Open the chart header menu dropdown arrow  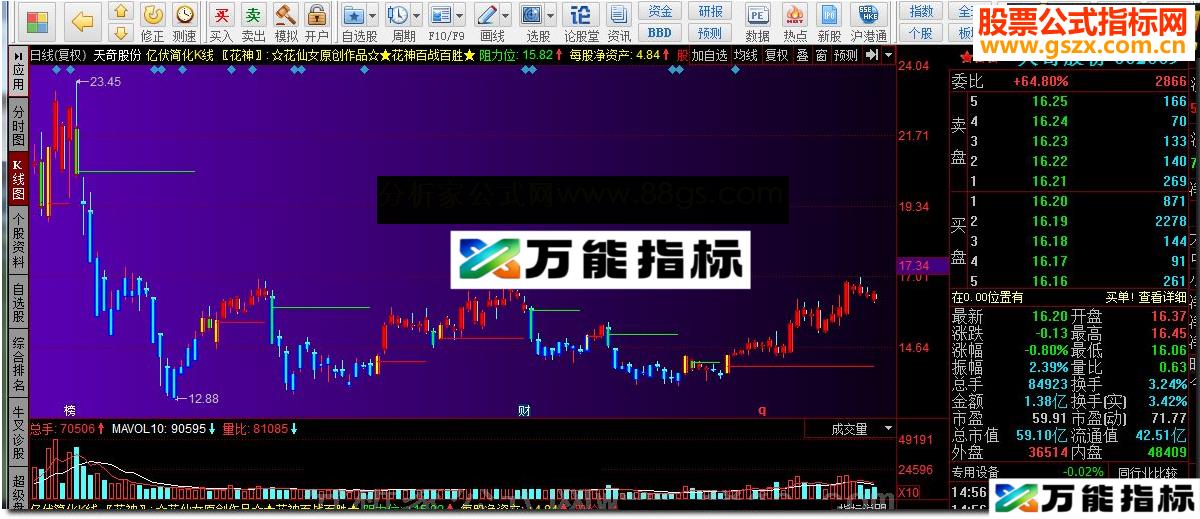tap(888, 55)
